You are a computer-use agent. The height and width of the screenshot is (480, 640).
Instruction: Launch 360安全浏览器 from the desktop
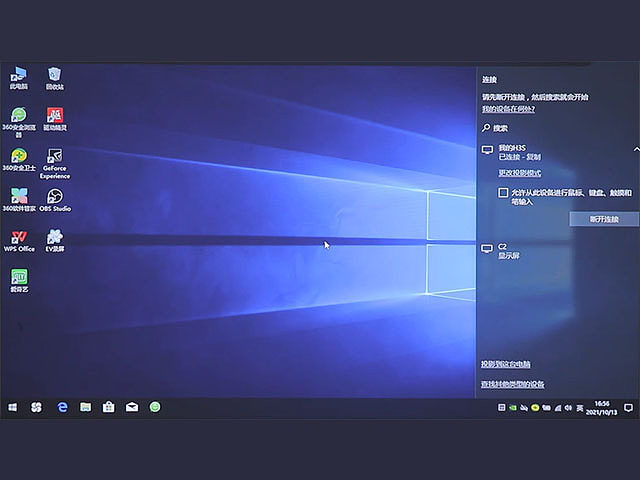coord(19,122)
